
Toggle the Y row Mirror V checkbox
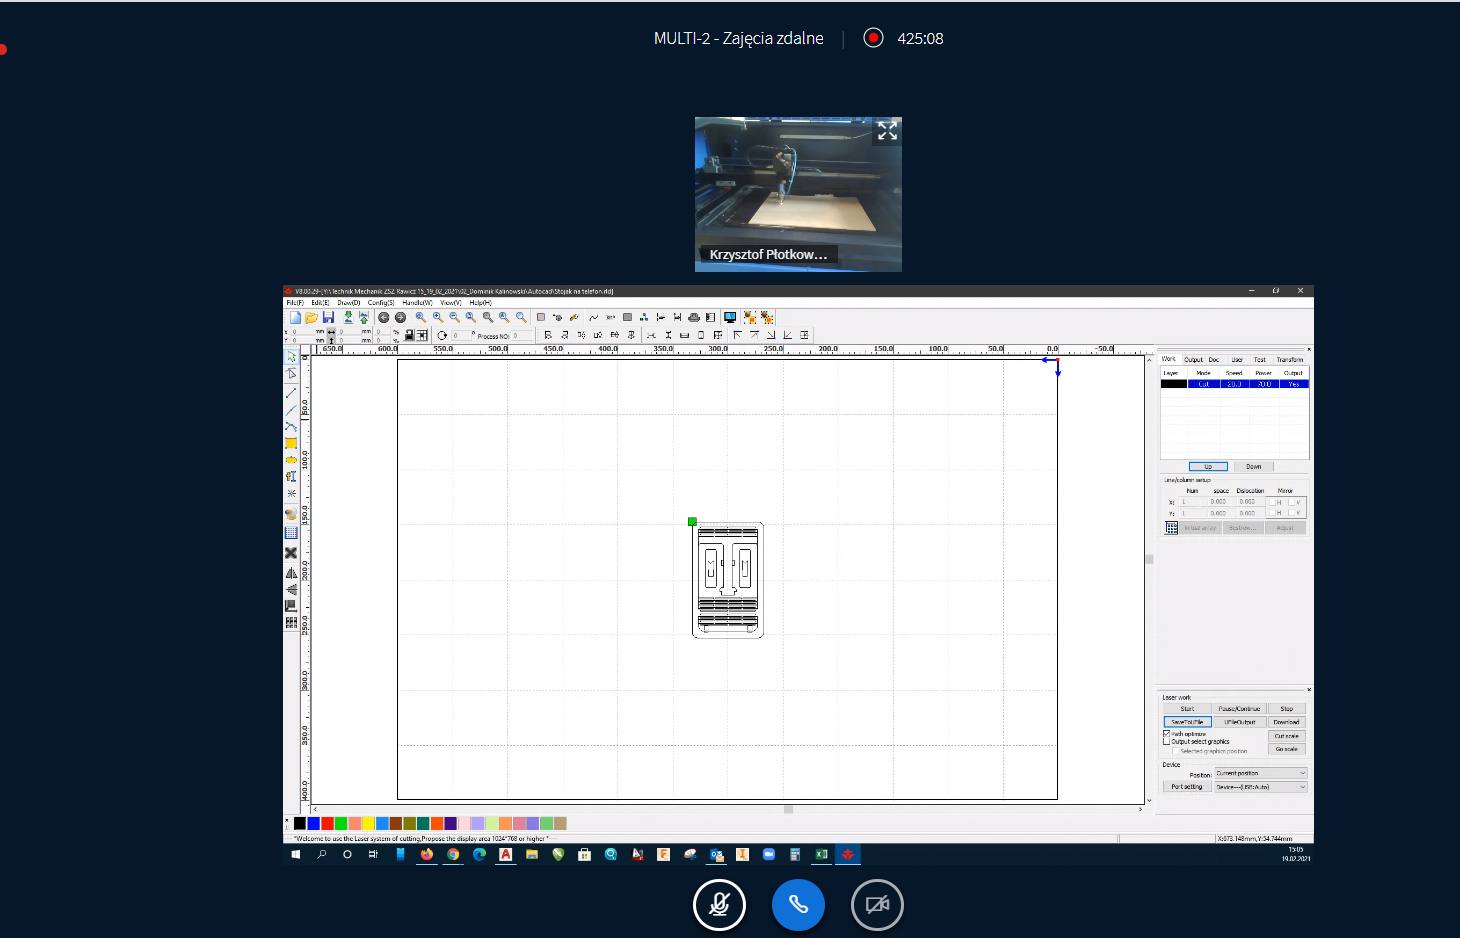tap(1293, 513)
